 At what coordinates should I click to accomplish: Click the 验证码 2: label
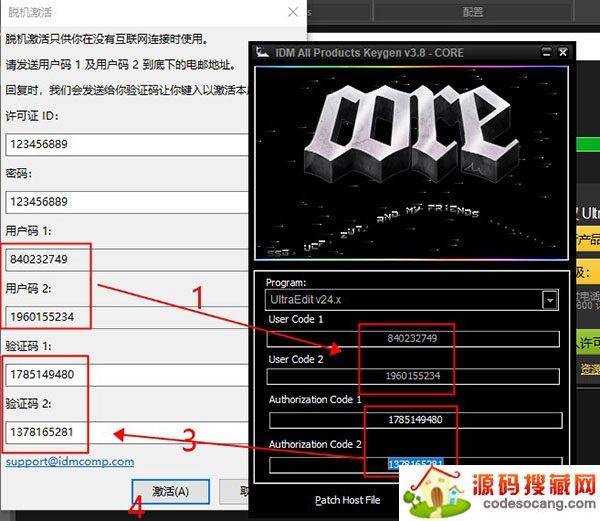tap(28, 404)
